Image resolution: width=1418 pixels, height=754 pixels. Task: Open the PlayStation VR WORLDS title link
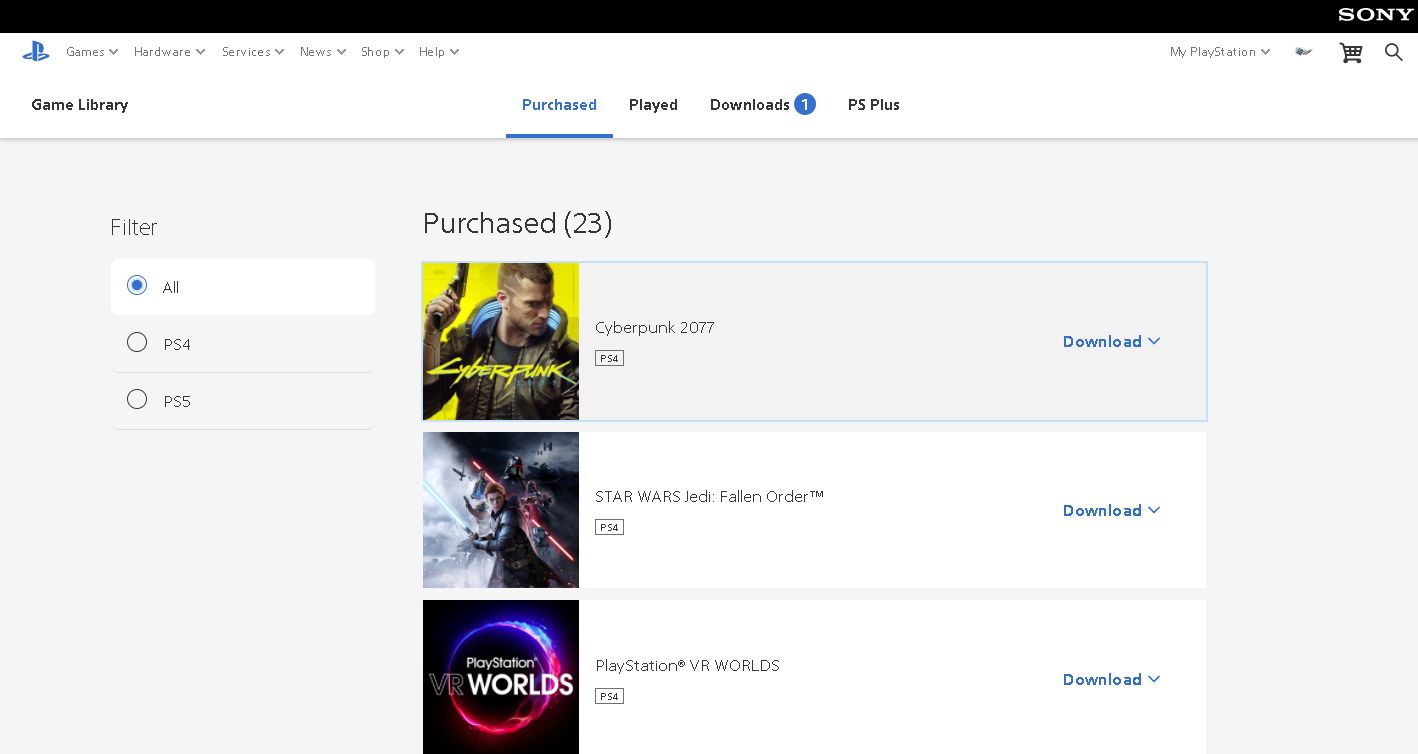click(x=687, y=666)
